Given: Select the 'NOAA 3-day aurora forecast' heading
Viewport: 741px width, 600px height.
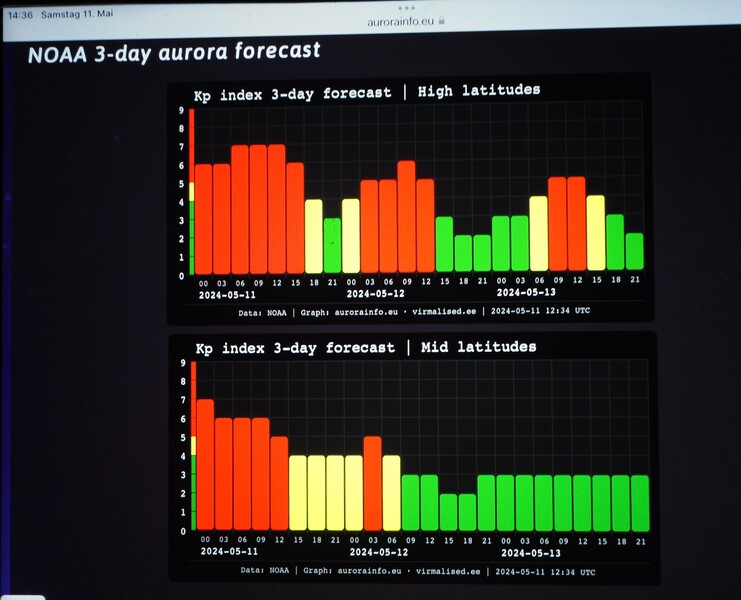Looking at the screenshot, I should (x=174, y=52).
